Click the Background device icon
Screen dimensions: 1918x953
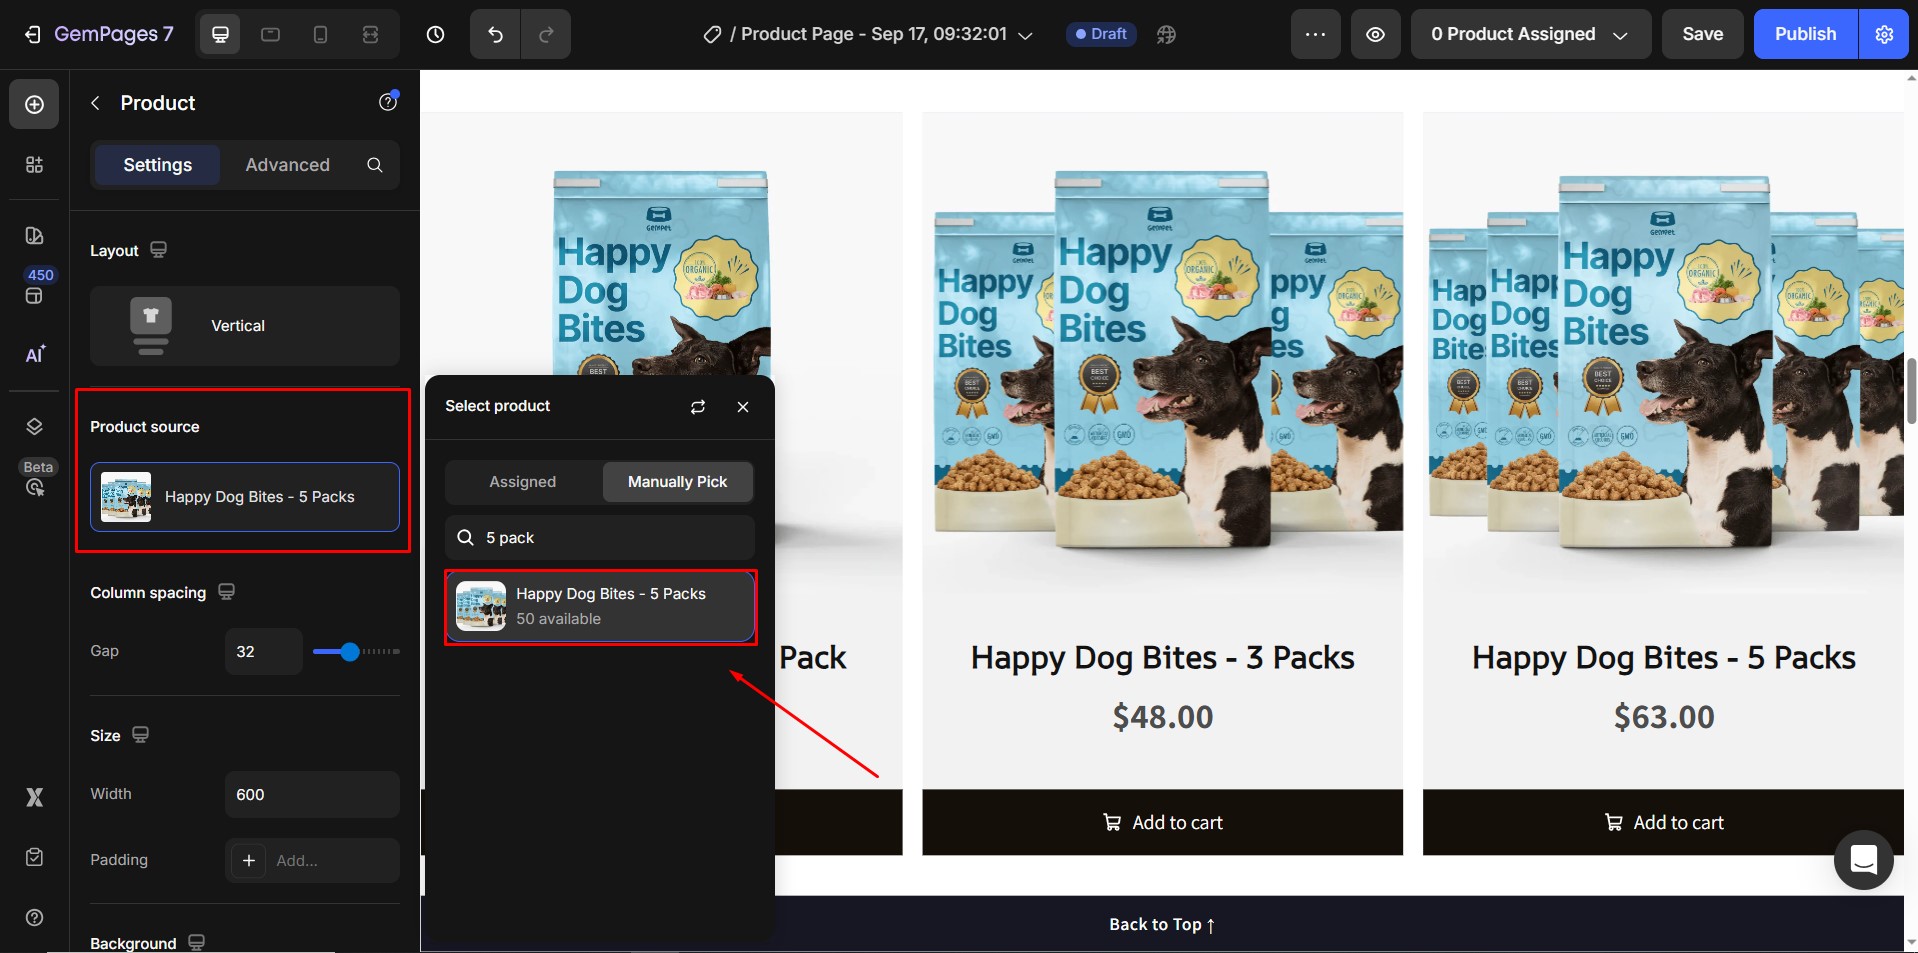pos(196,943)
